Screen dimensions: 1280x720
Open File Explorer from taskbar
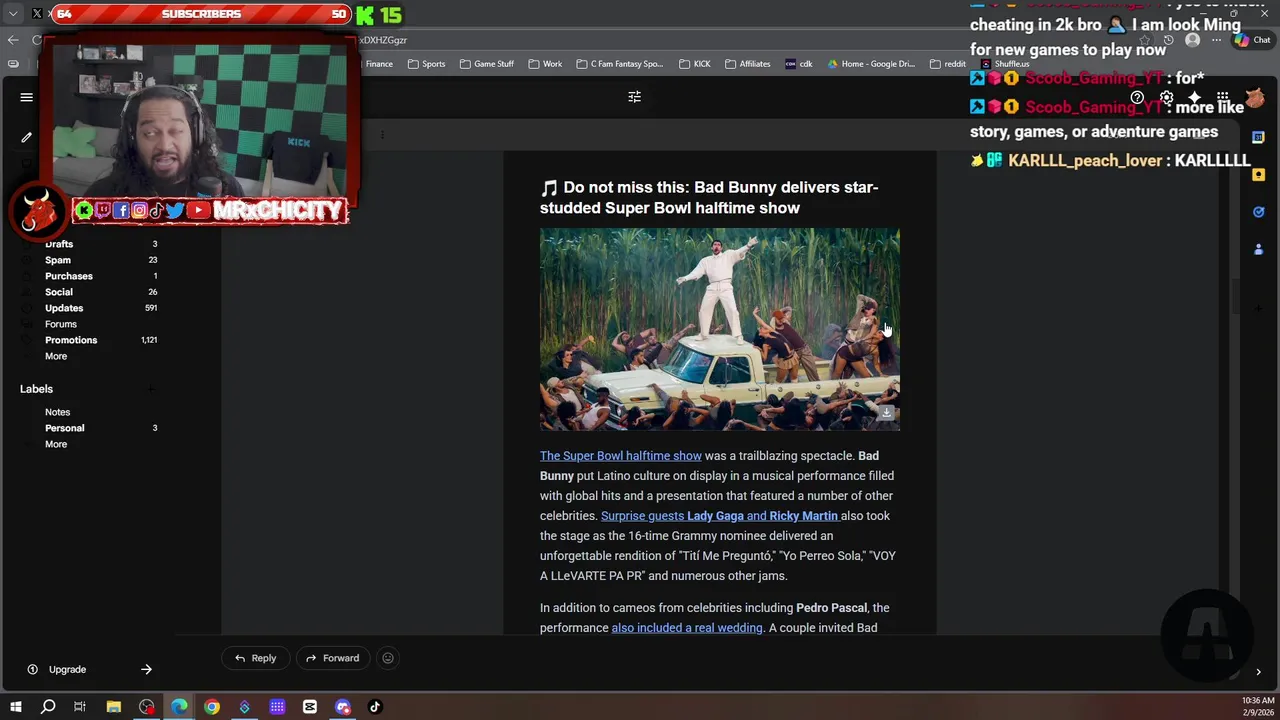[114, 707]
